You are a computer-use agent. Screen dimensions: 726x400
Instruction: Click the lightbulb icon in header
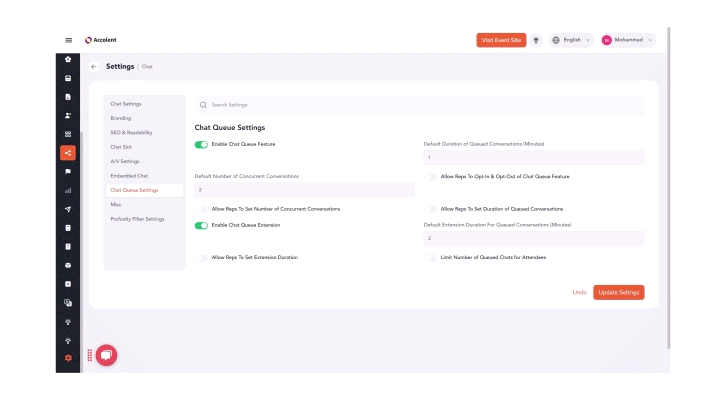point(536,40)
